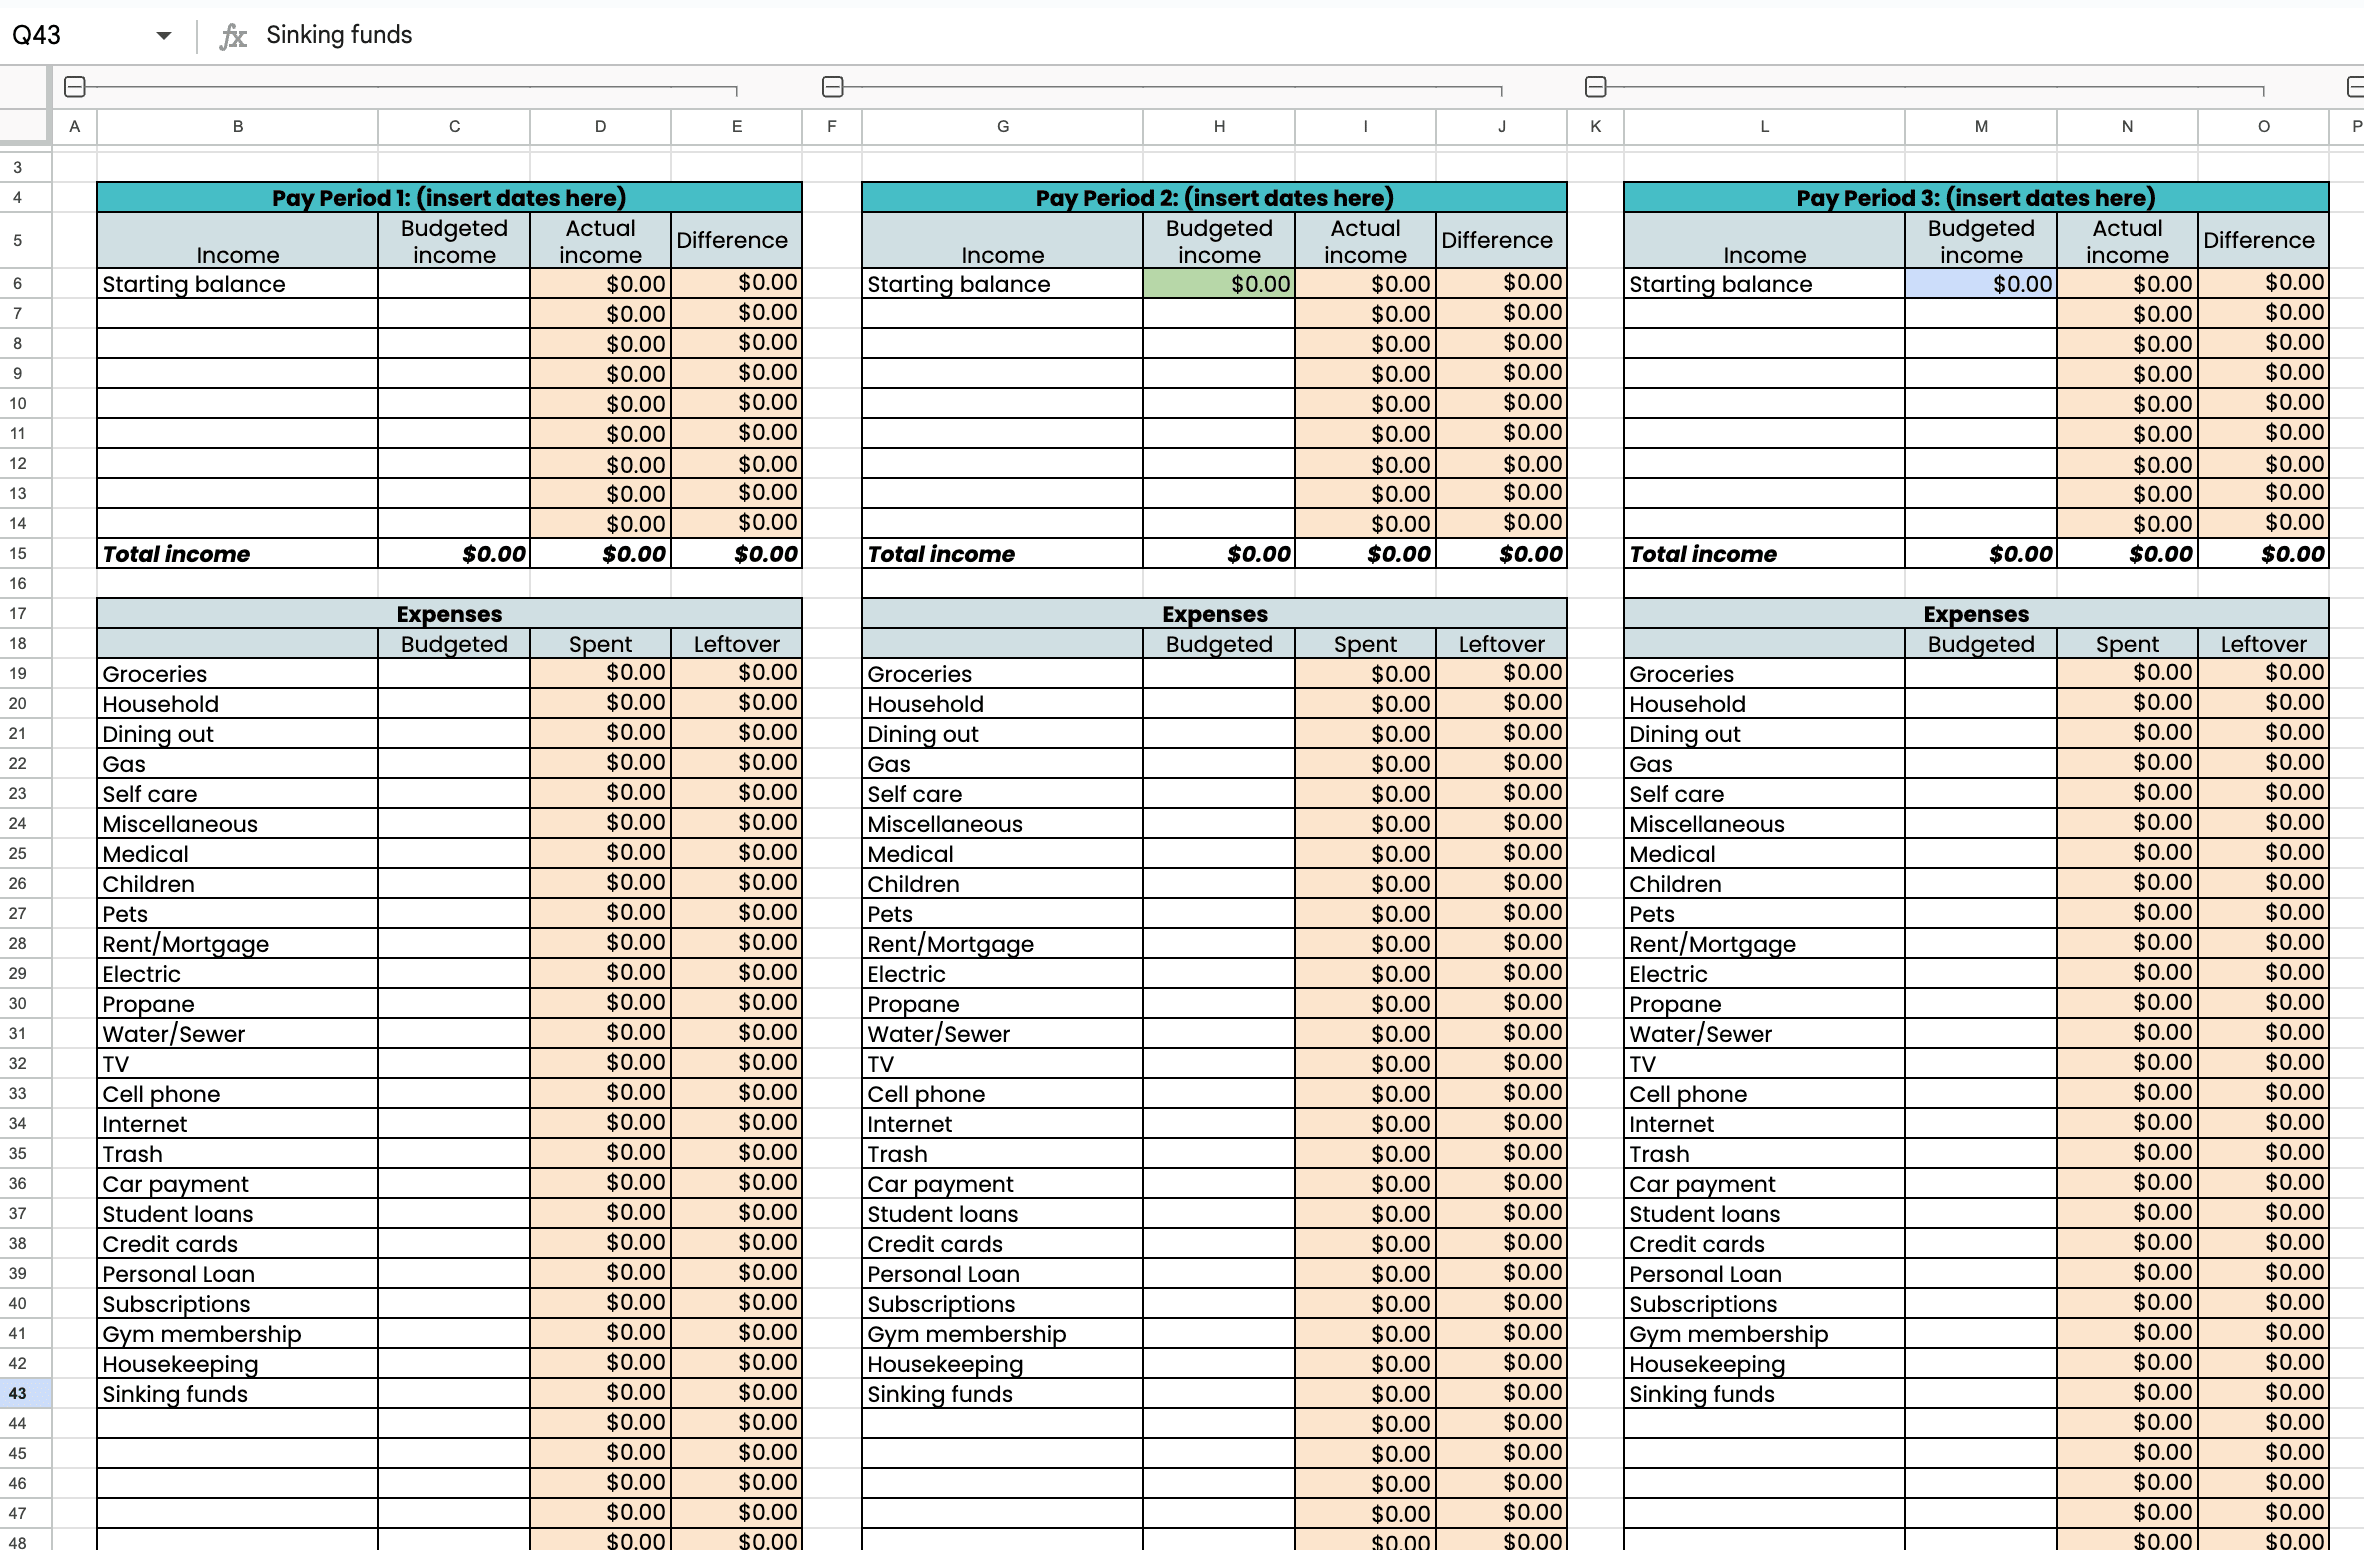Select column D header
Image resolution: width=2364 pixels, height=1550 pixels.
pos(600,127)
